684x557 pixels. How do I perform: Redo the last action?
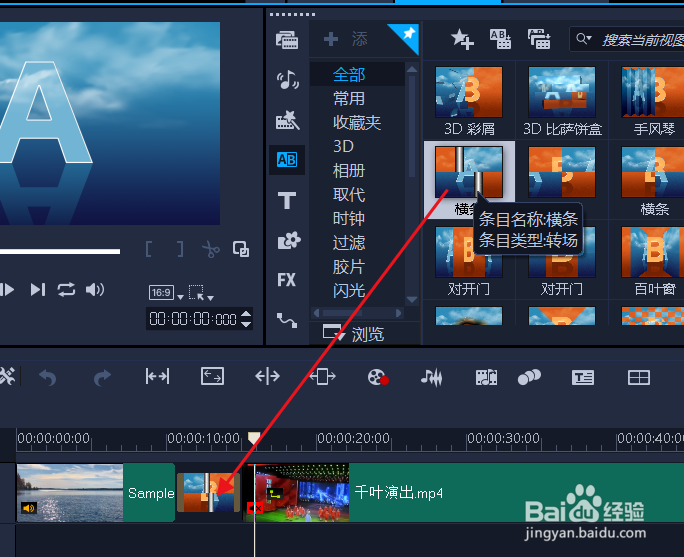tap(102, 377)
